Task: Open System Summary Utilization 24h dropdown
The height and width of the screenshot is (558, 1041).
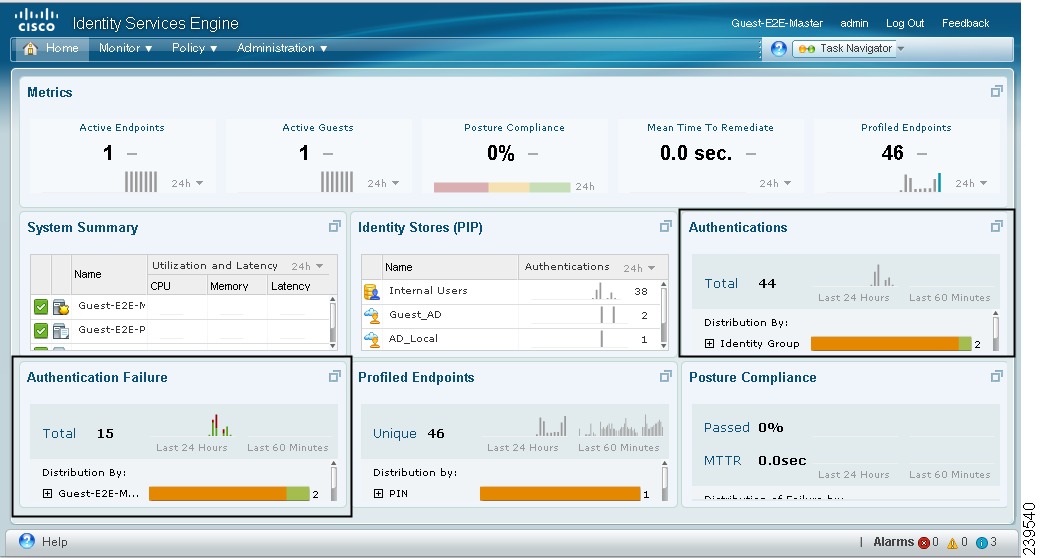Action: click(307, 266)
